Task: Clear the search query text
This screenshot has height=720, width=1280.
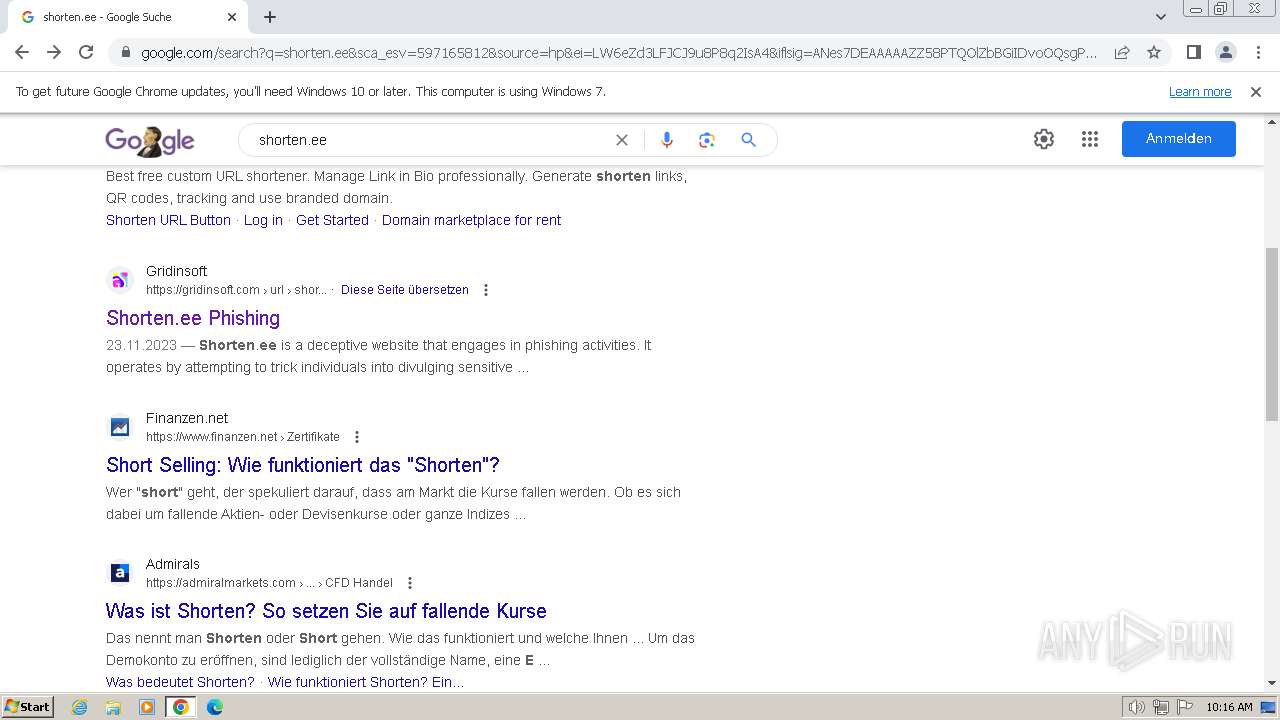Action: click(622, 140)
